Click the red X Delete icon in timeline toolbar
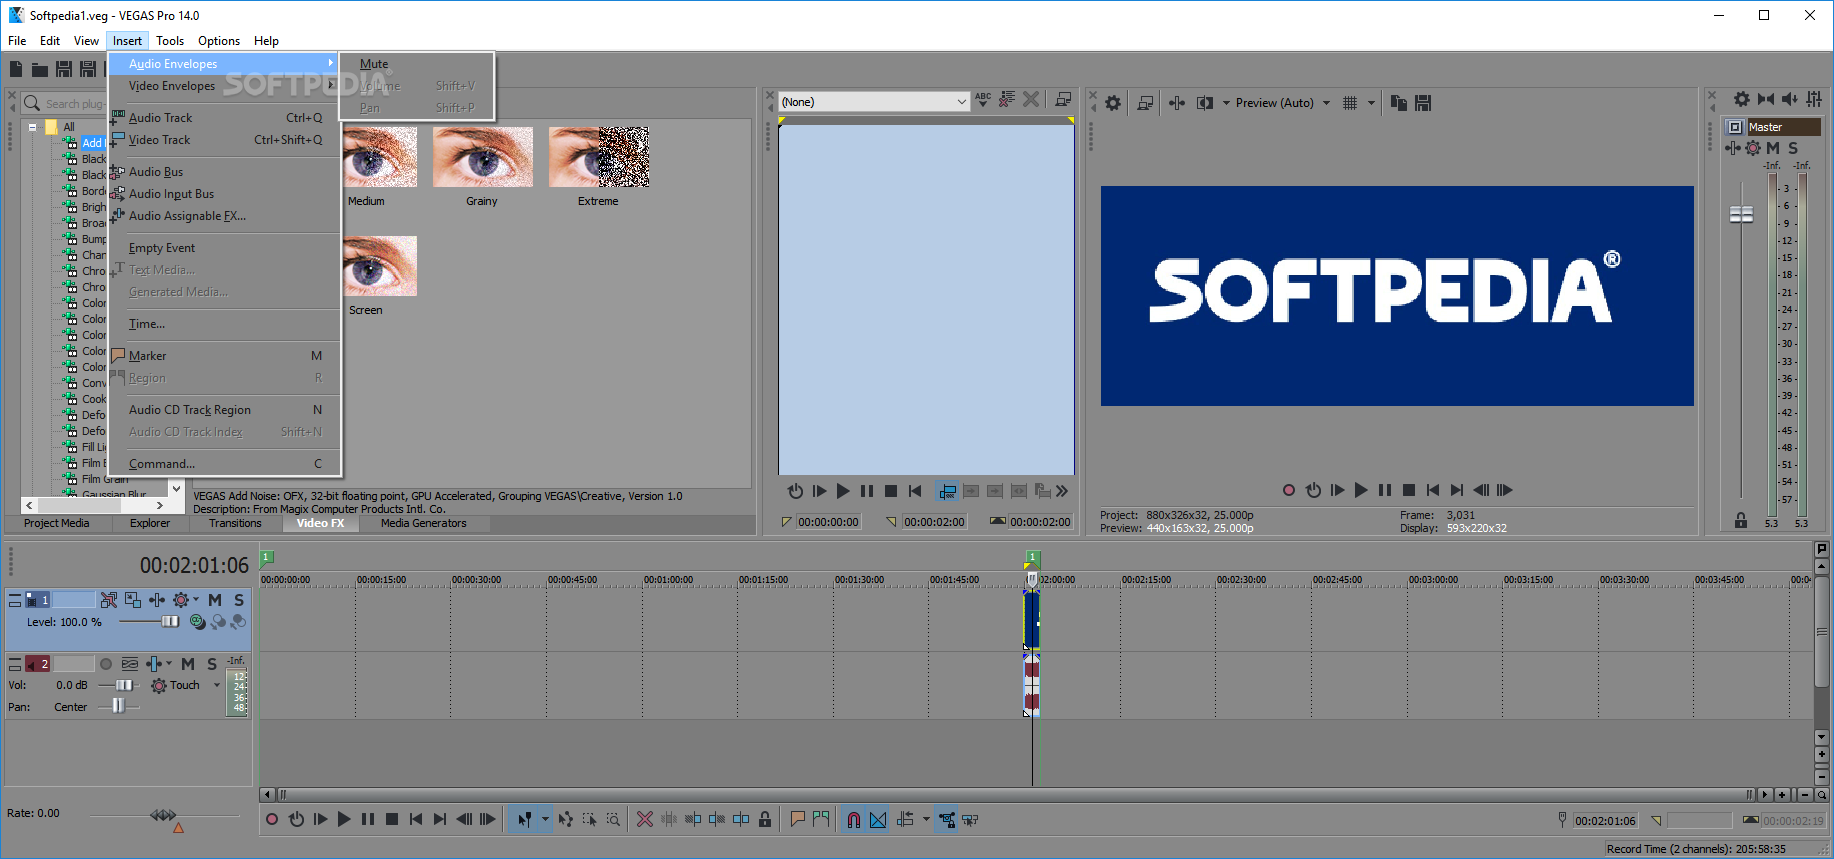Image resolution: width=1834 pixels, height=859 pixels. (x=645, y=820)
